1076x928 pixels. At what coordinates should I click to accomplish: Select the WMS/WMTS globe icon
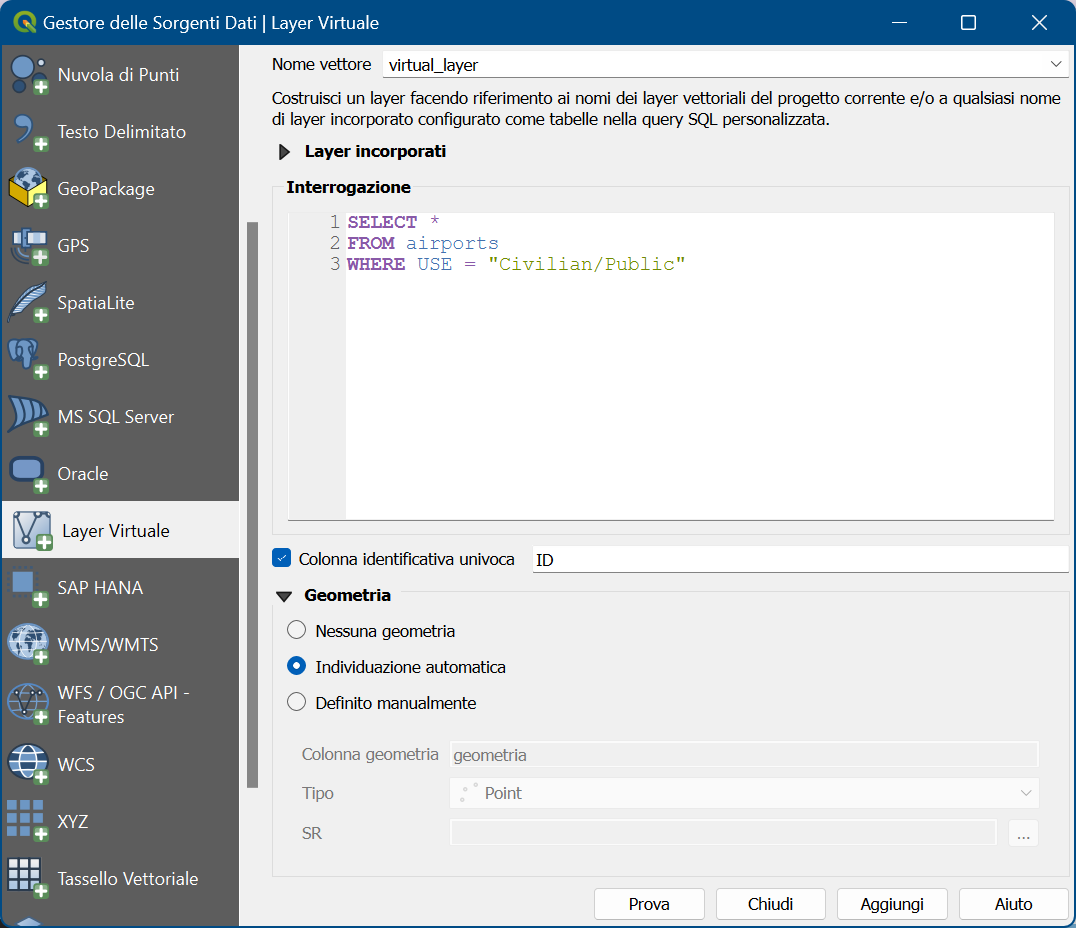[x=28, y=645]
